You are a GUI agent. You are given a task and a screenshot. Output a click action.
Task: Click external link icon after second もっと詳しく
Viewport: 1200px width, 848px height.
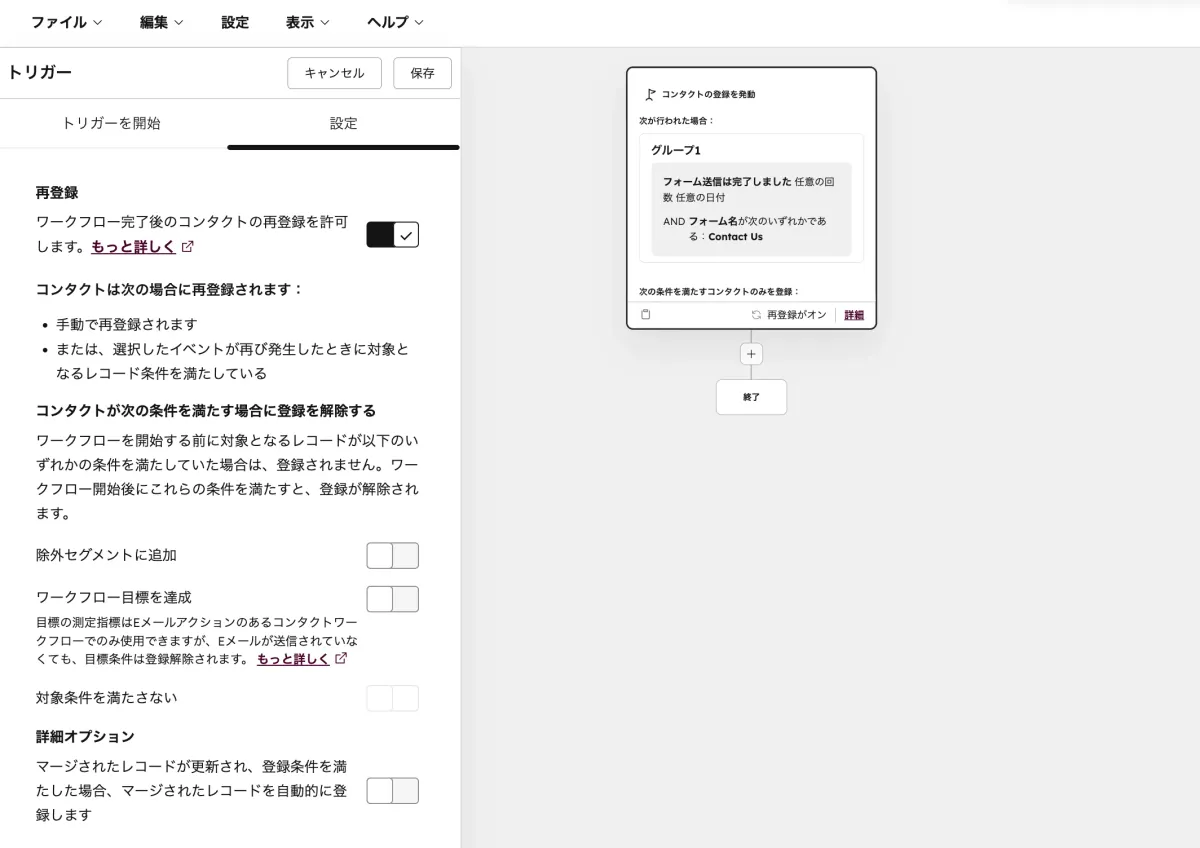(x=341, y=659)
